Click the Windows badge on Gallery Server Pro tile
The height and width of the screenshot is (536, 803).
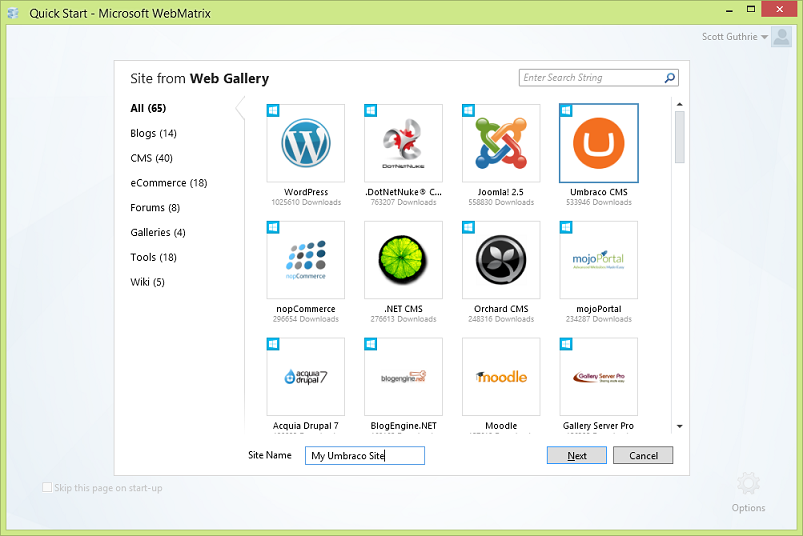point(566,344)
